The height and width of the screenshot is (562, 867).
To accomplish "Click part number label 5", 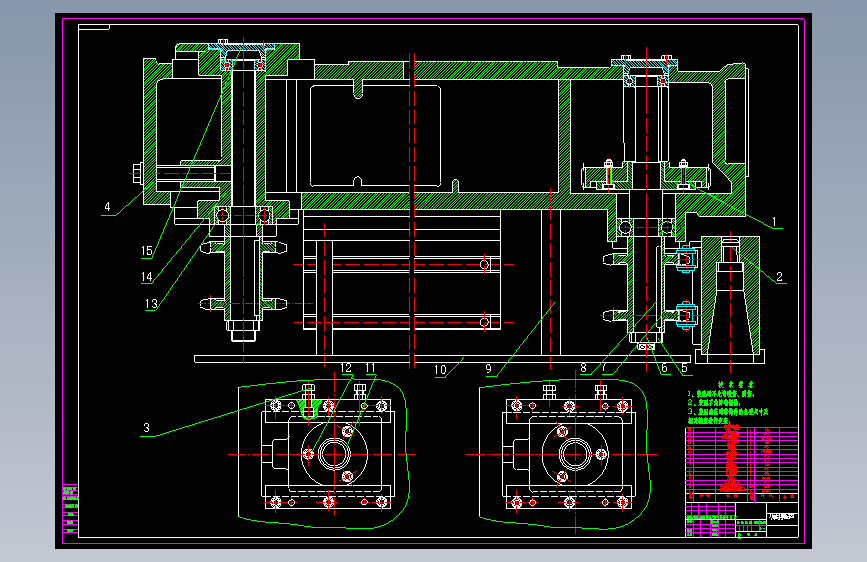I will pyautogui.click(x=684, y=368).
